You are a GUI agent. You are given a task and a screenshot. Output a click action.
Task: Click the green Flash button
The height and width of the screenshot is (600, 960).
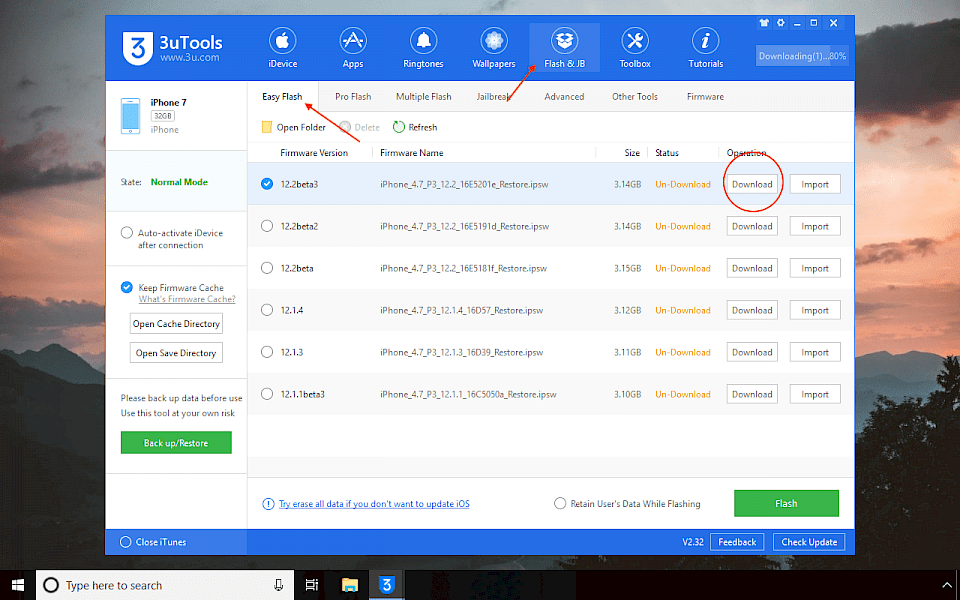786,503
